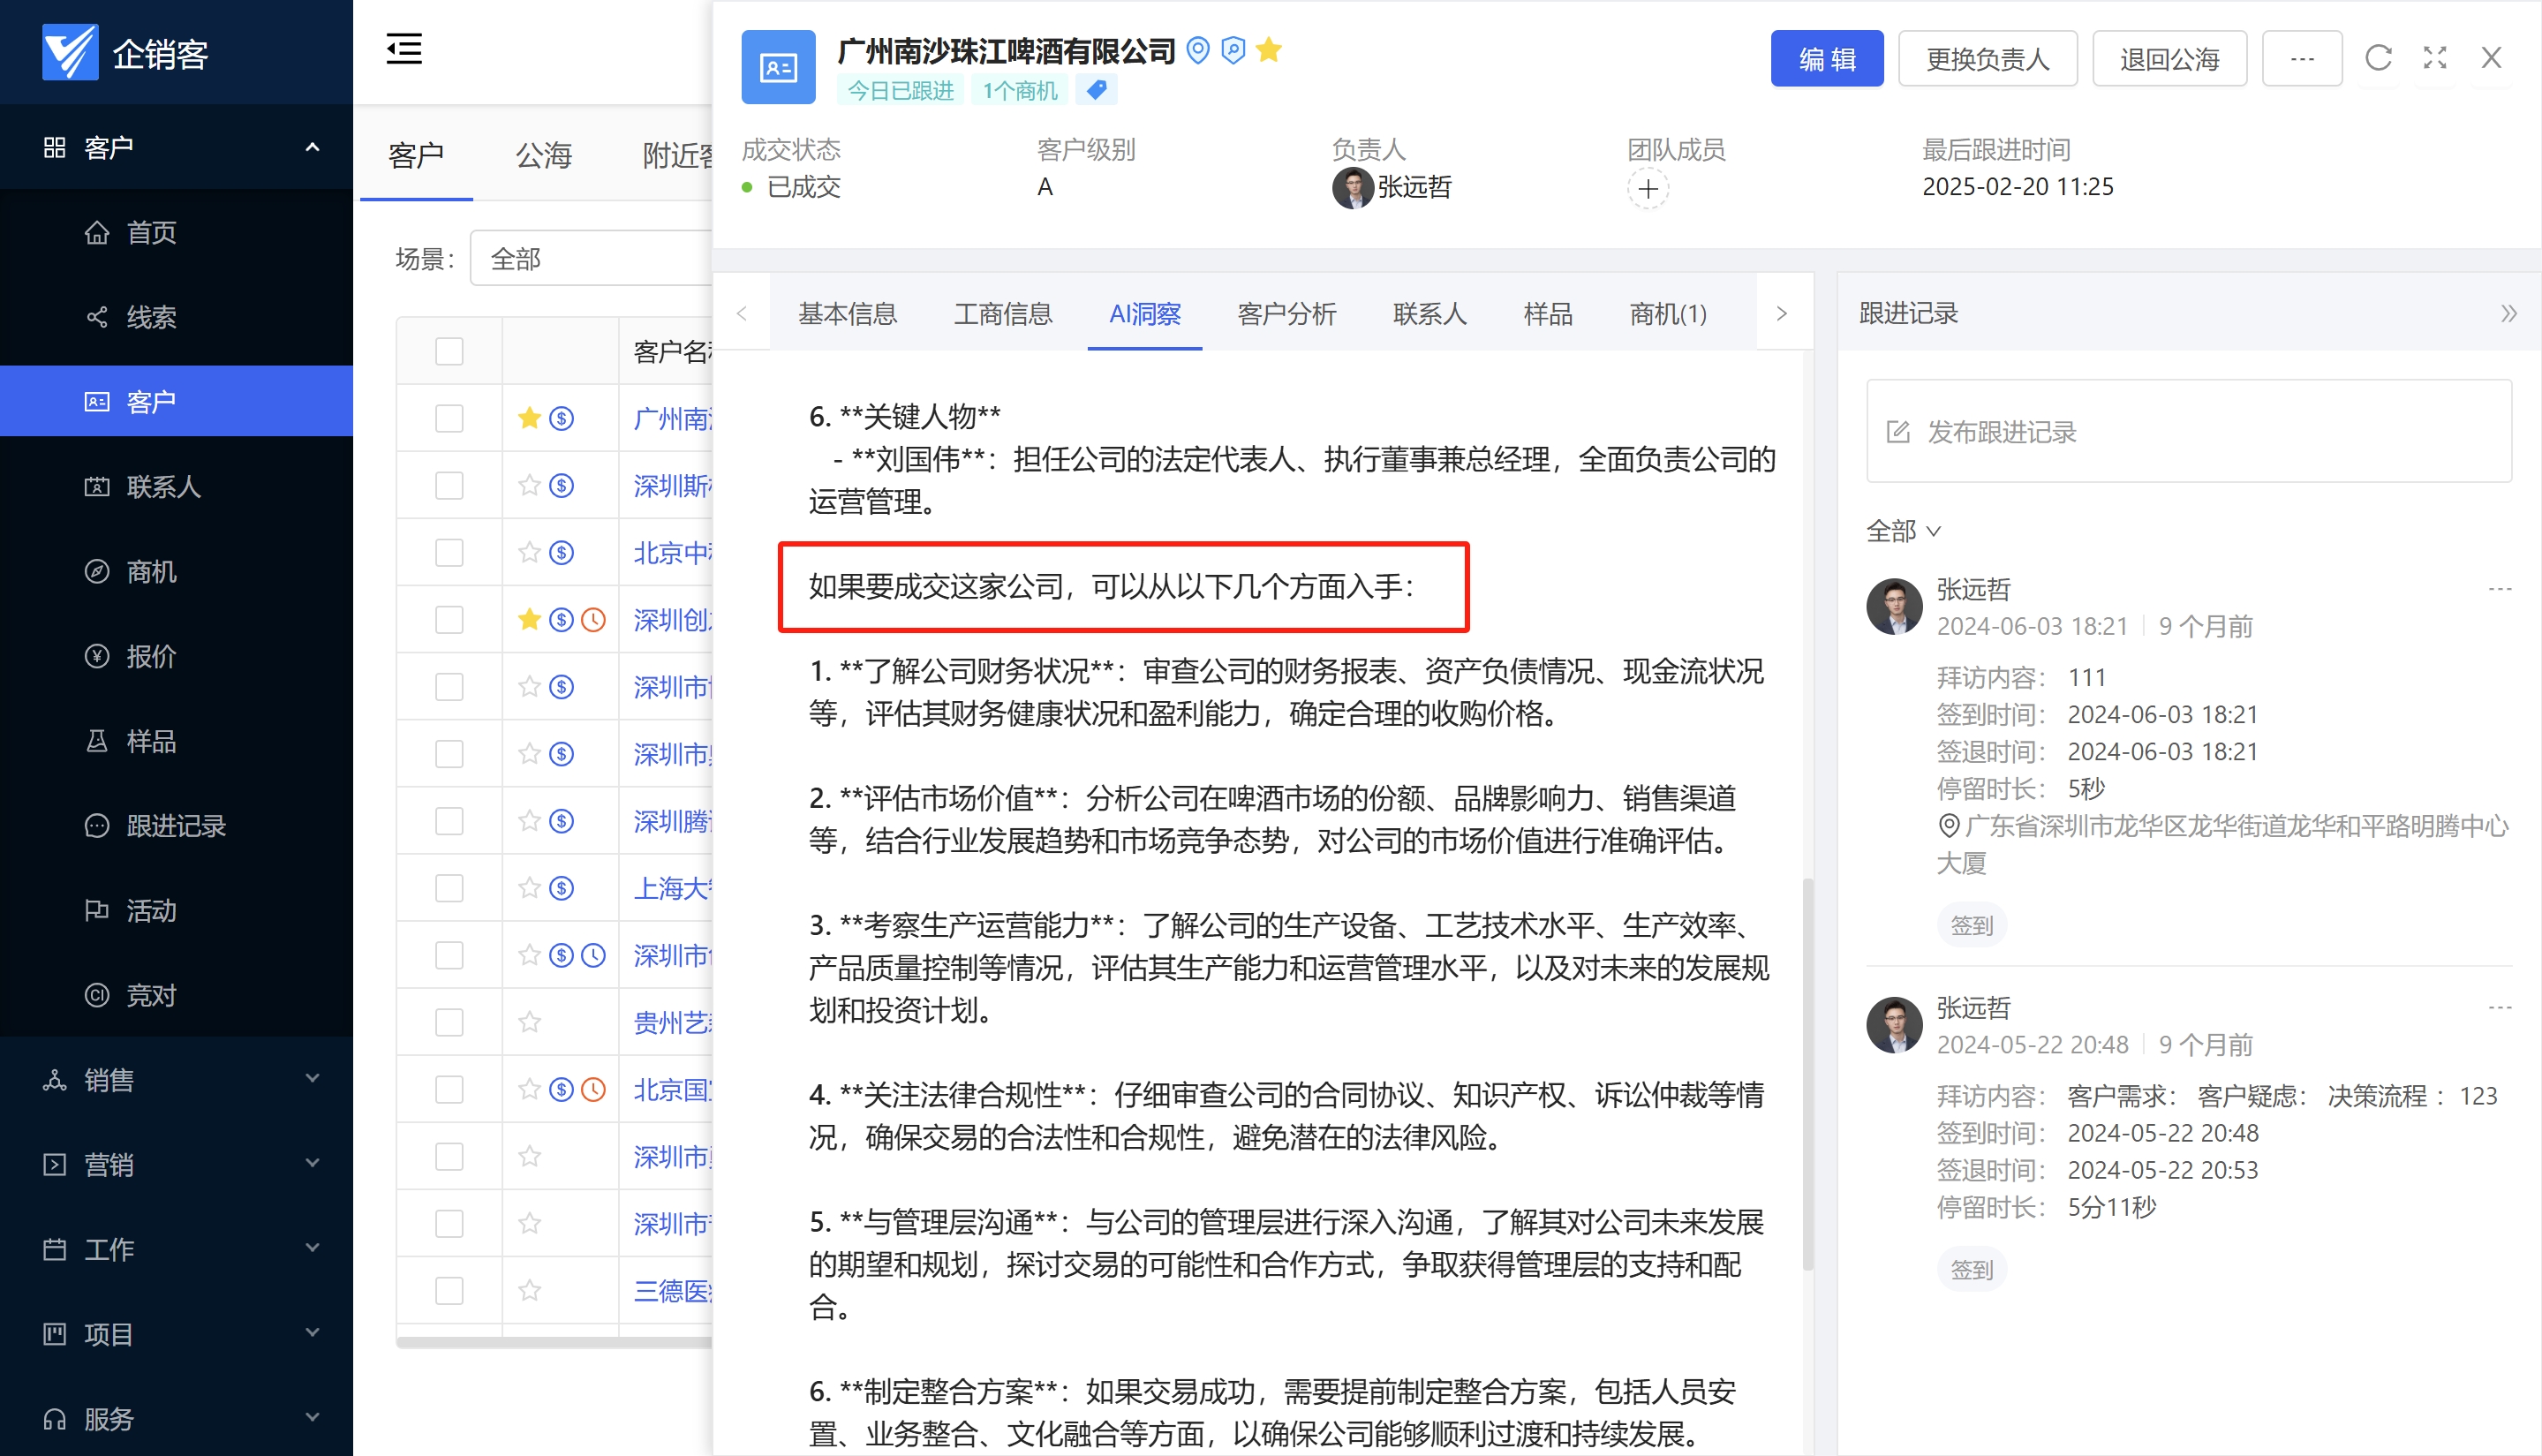
Task: Collapse the 客户 sidebar menu chevron
Action: (312, 146)
